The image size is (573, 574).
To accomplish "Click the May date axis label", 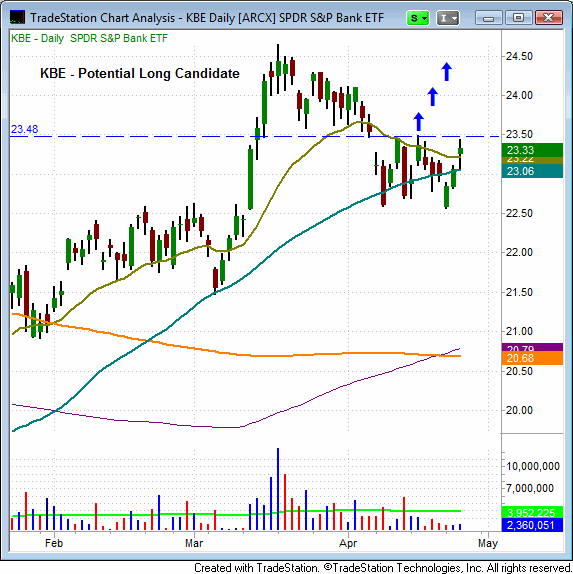I will (x=488, y=543).
